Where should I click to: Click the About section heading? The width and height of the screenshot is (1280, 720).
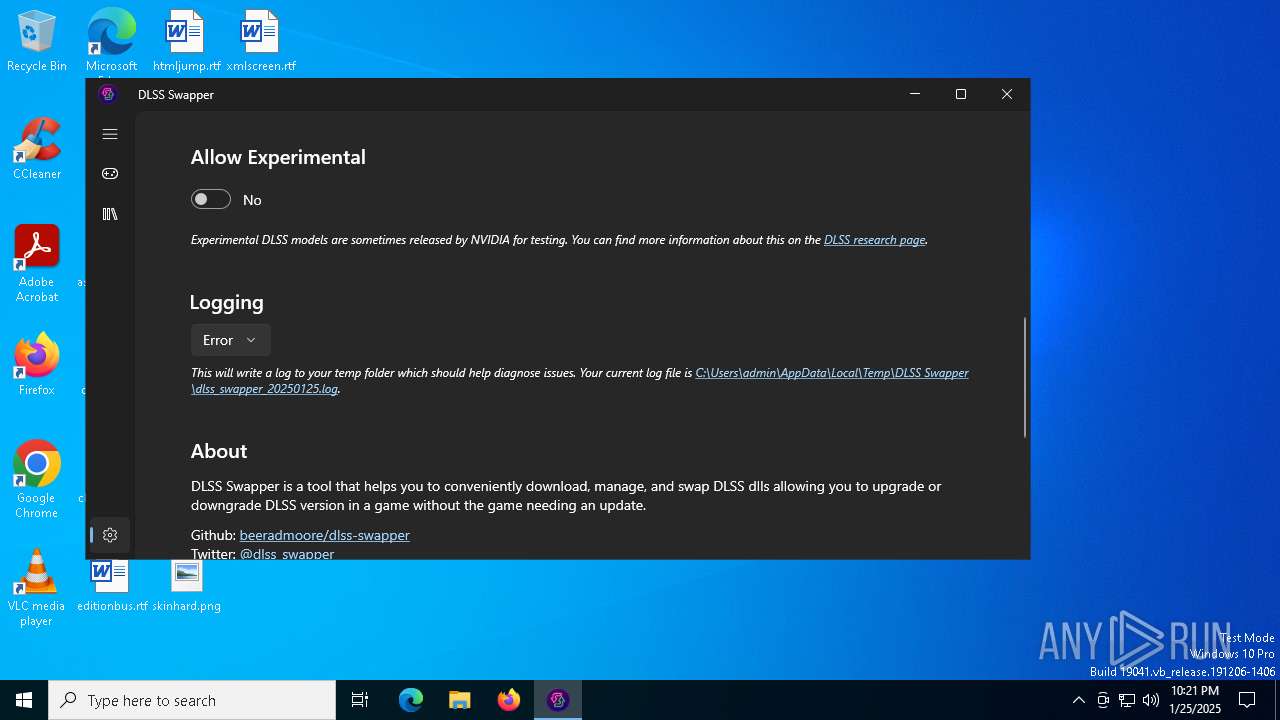[219, 451]
